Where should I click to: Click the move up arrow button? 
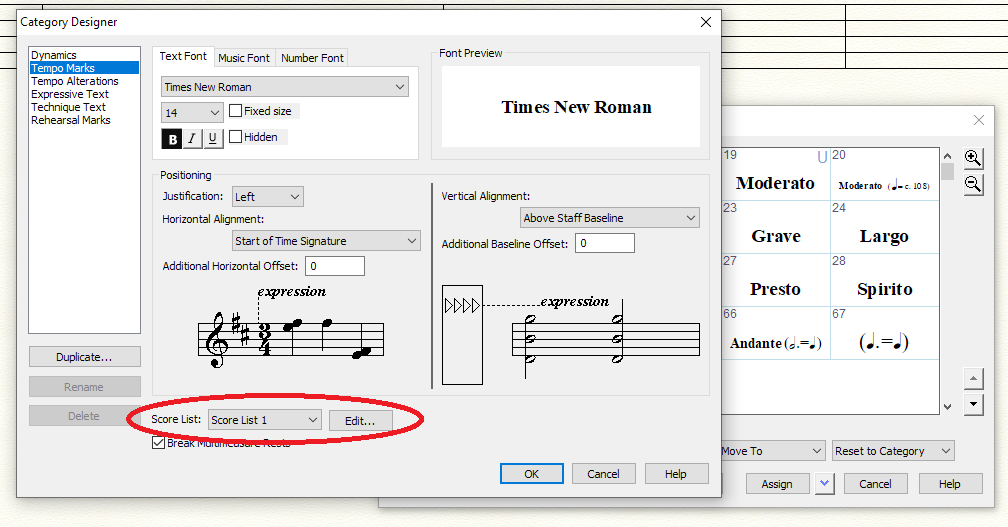973,379
